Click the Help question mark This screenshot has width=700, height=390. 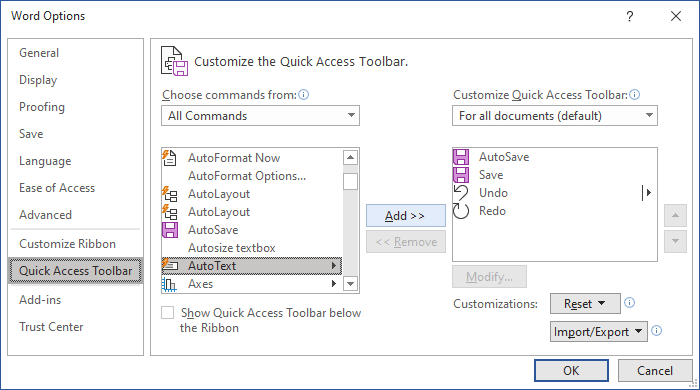pyautogui.click(x=629, y=17)
